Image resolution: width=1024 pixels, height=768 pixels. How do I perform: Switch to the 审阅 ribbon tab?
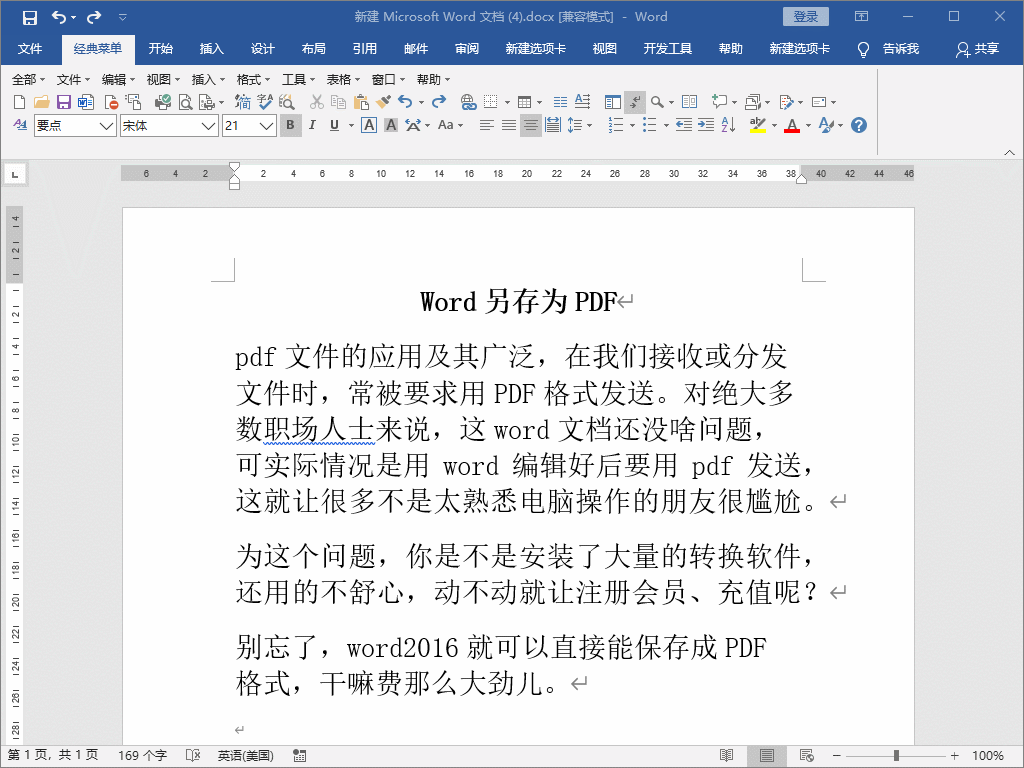pos(467,49)
